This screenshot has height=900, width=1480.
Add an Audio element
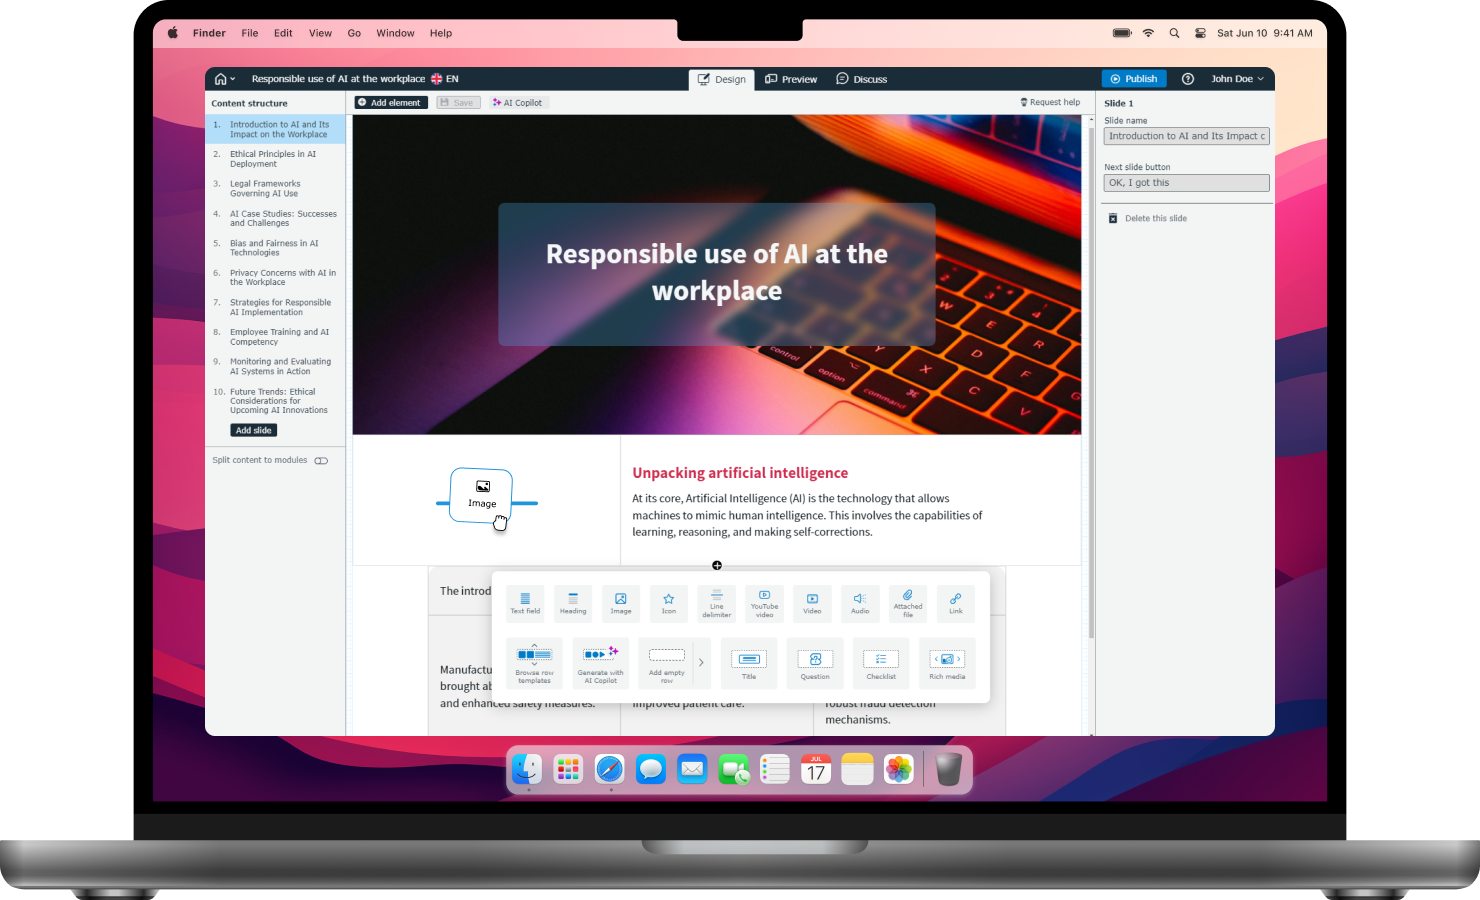(860, 603)
